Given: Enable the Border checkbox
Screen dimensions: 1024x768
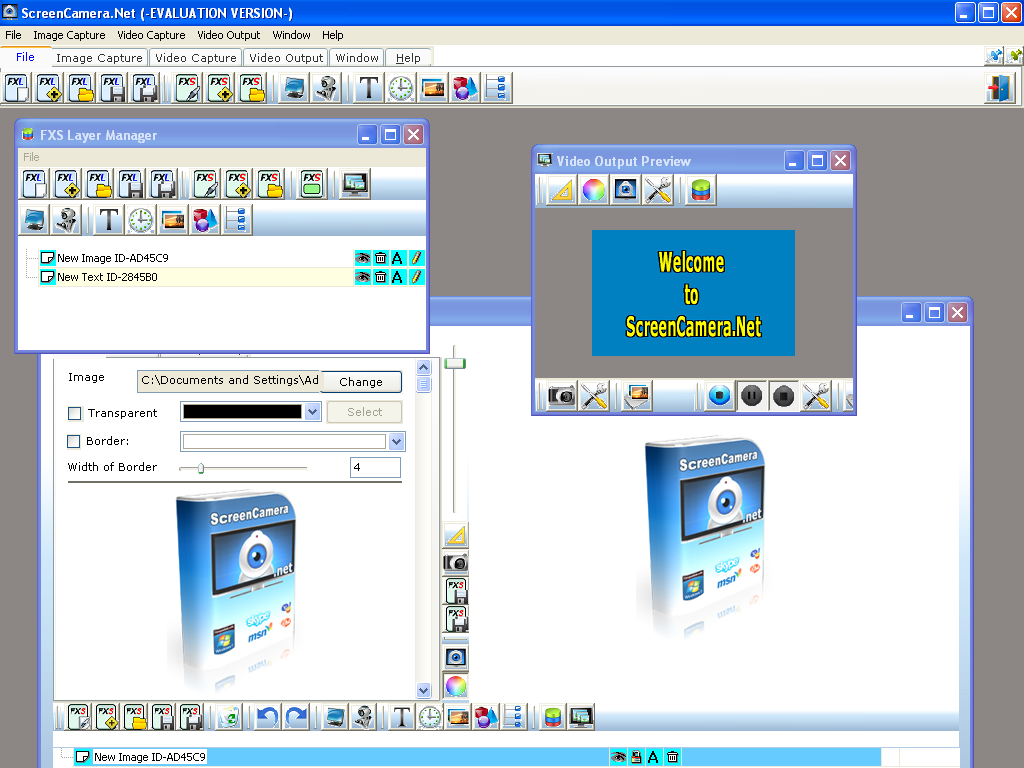Looking at the screenshot, I should (x=74, y=441).
